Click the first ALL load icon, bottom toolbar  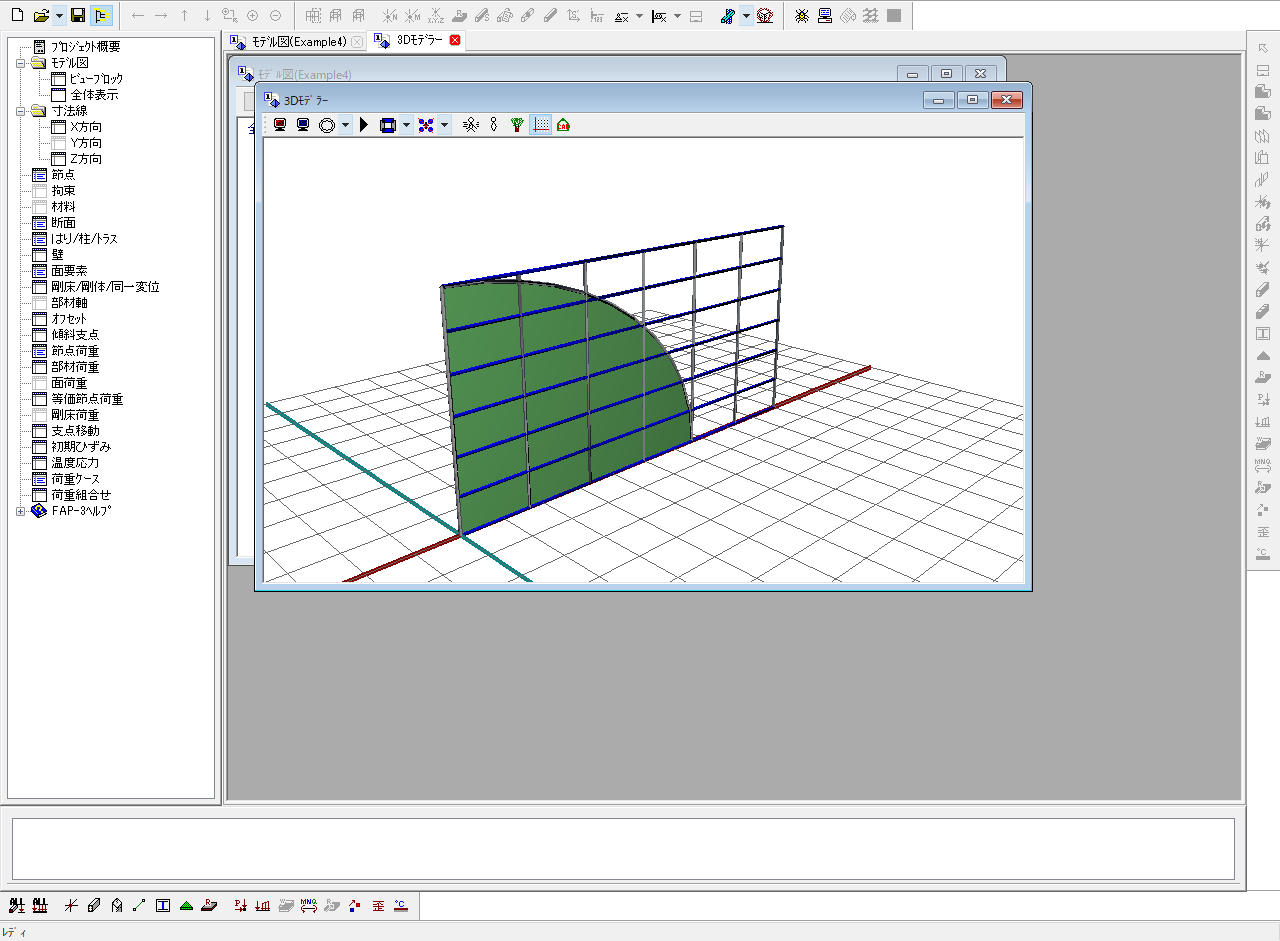(x=17, y=906)
